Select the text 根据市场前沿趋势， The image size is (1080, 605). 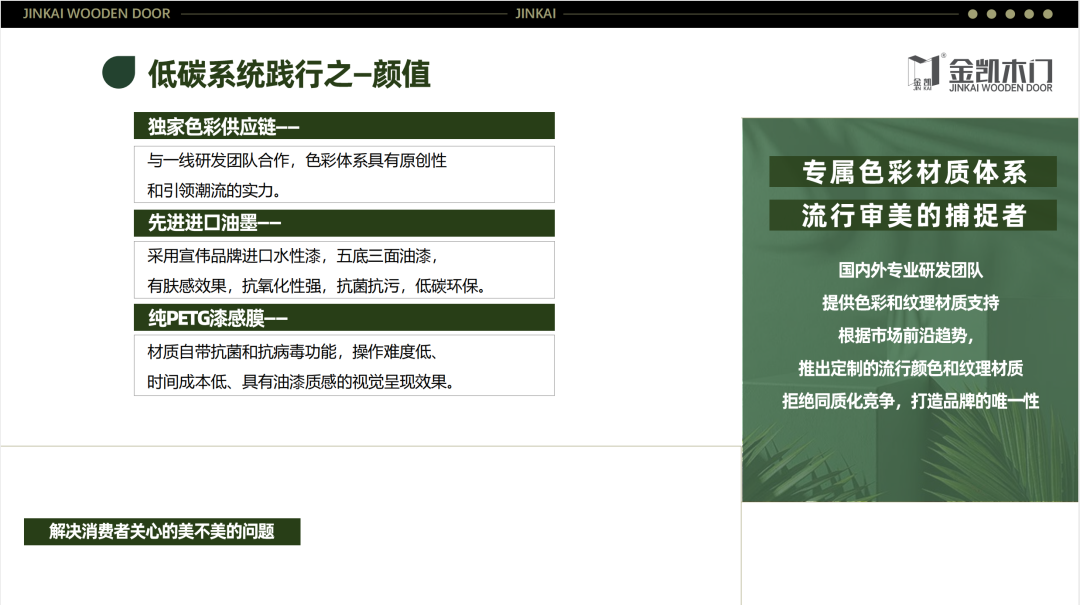907,336
